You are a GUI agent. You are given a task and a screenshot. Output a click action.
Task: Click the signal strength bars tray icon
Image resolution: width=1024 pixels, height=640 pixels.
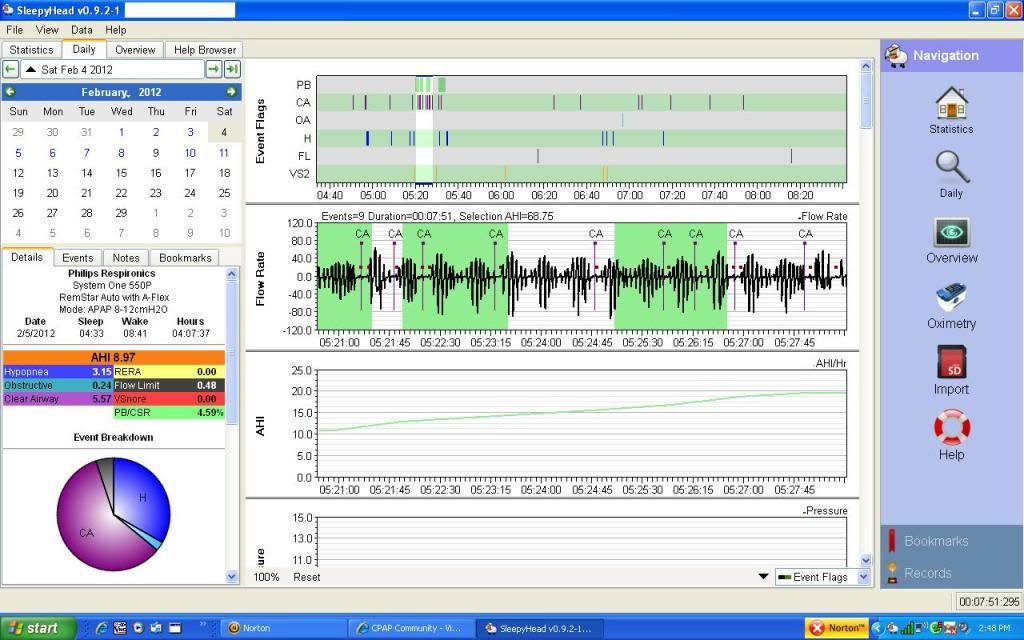click(x=907, y=628)
